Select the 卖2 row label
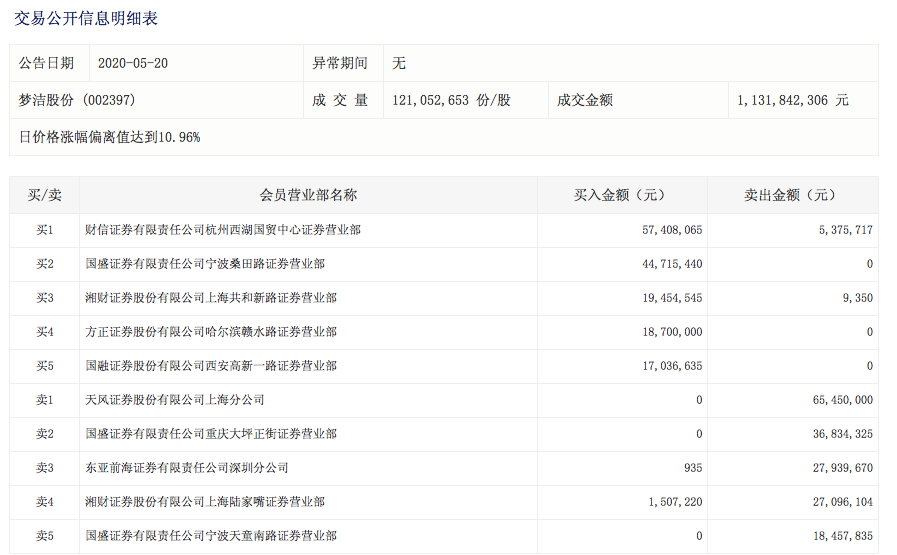Image resolution: width=897 pixels, height=555 pixels. [x=45, y=434]
